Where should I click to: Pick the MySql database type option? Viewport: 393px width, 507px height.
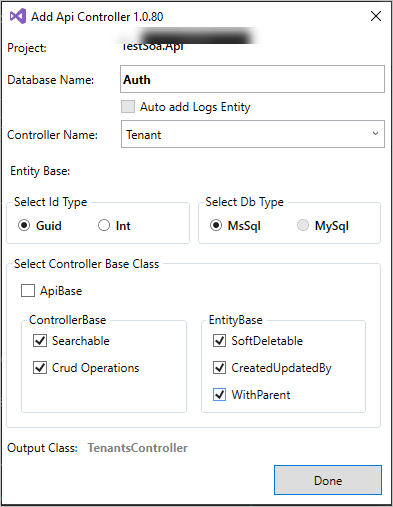click(303, 225)
